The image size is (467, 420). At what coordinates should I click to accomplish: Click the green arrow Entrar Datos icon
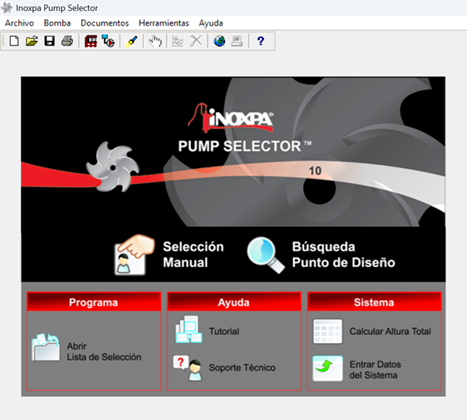click(x=328, y=368)
